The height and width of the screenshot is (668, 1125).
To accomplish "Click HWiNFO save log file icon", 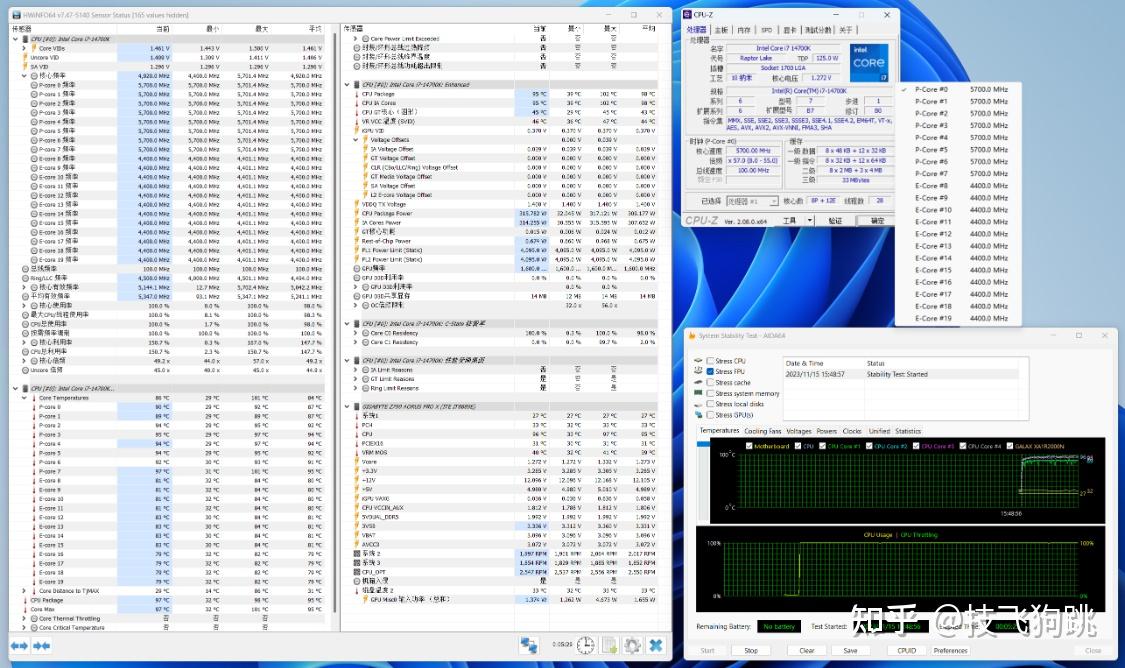I will pyautogui.click(x=609, y=645).
